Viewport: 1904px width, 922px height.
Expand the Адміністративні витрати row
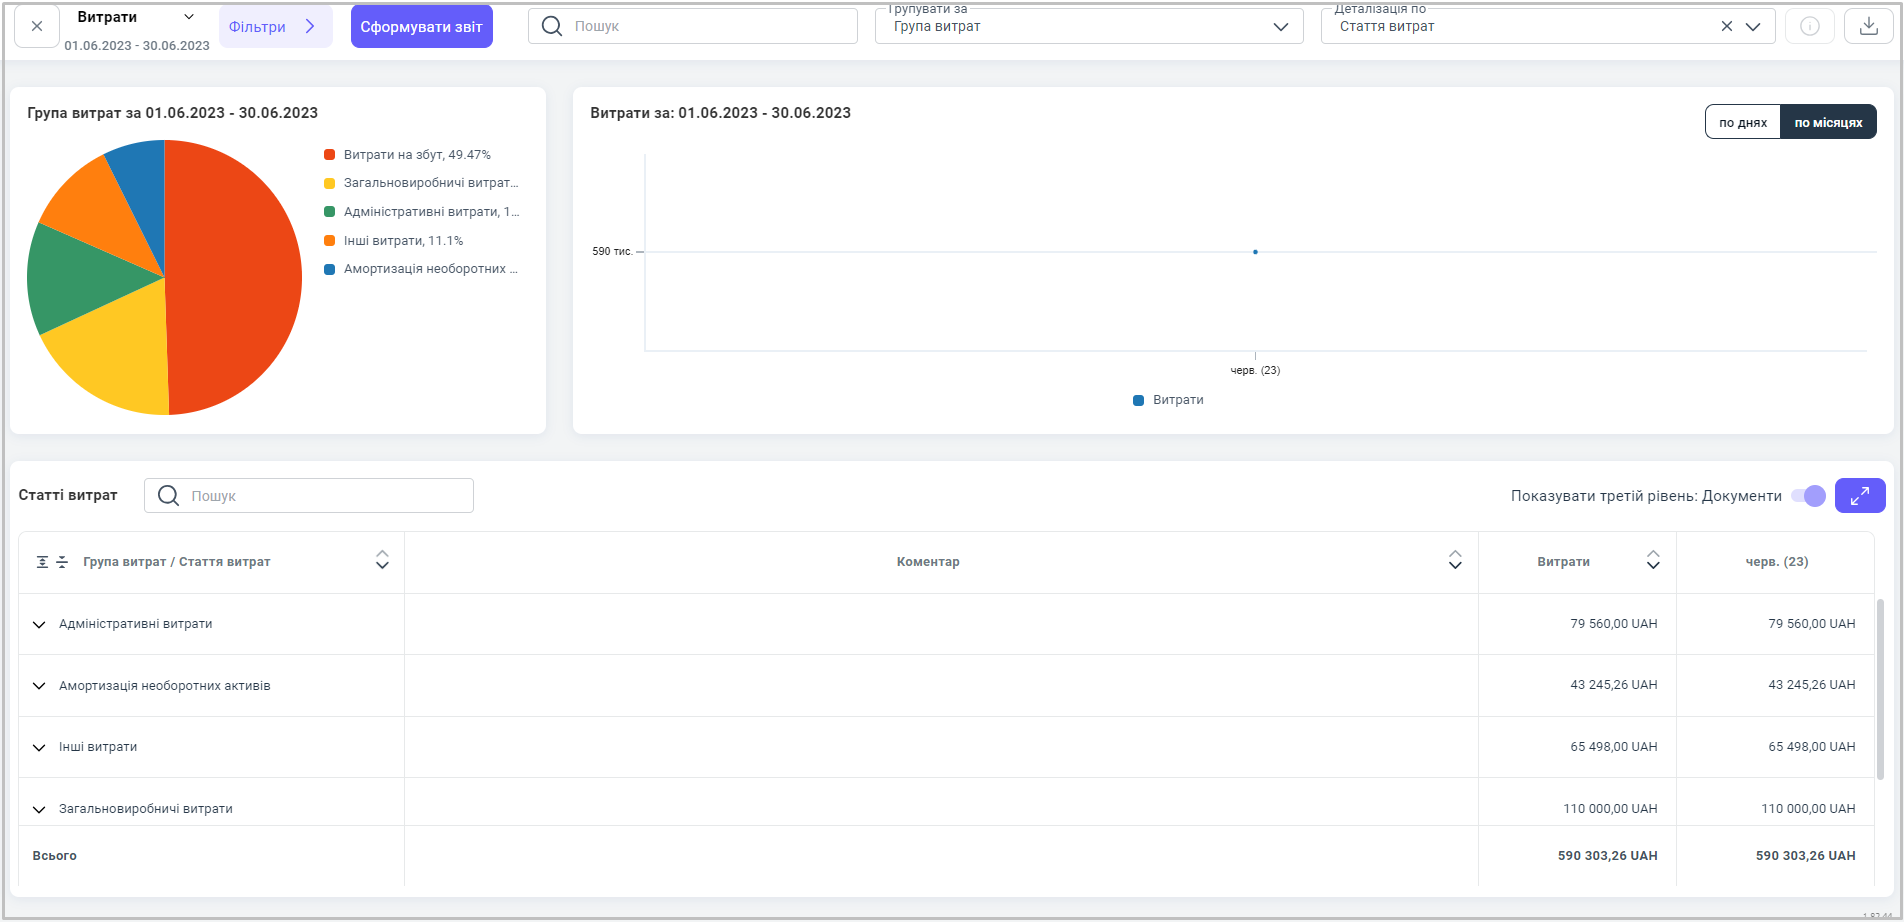[39, 624]
